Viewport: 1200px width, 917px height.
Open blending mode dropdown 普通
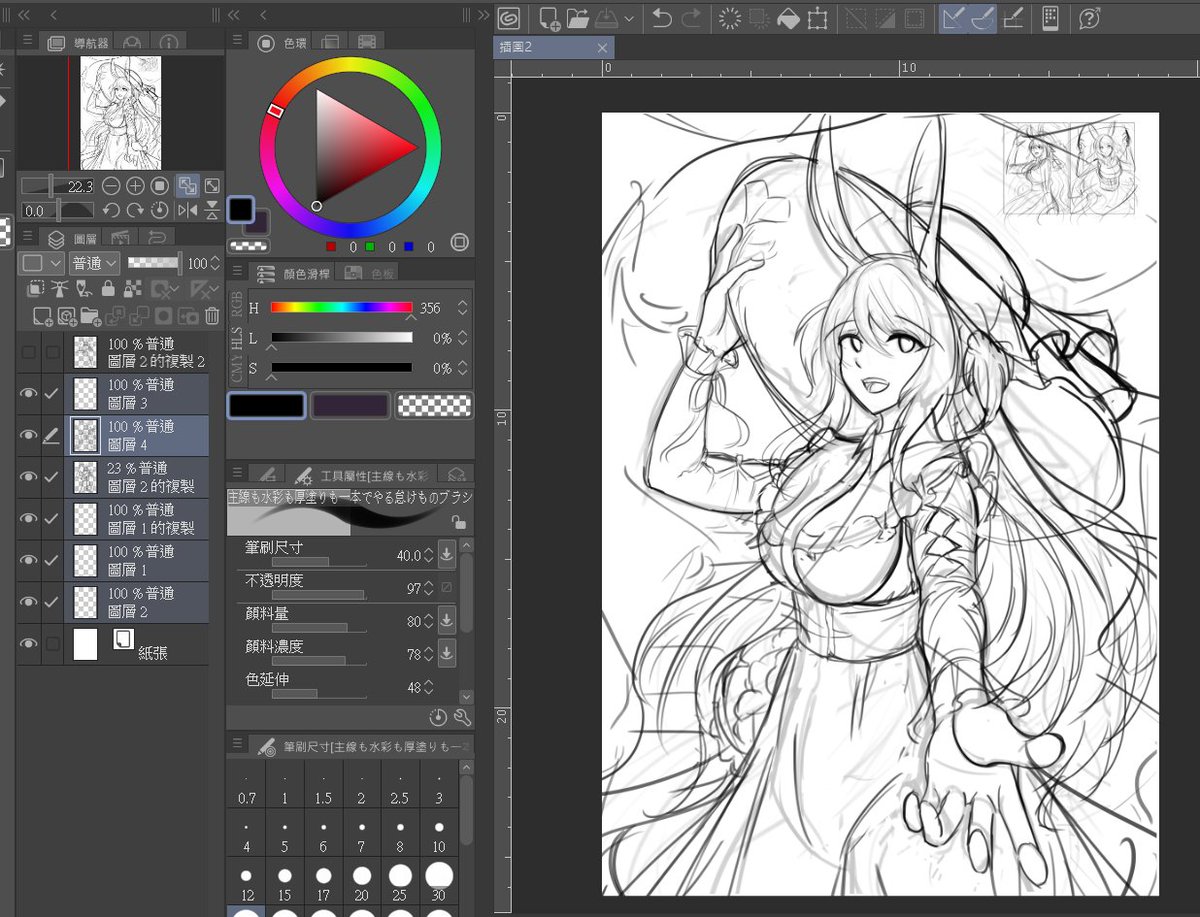click(x=96, y=263)
